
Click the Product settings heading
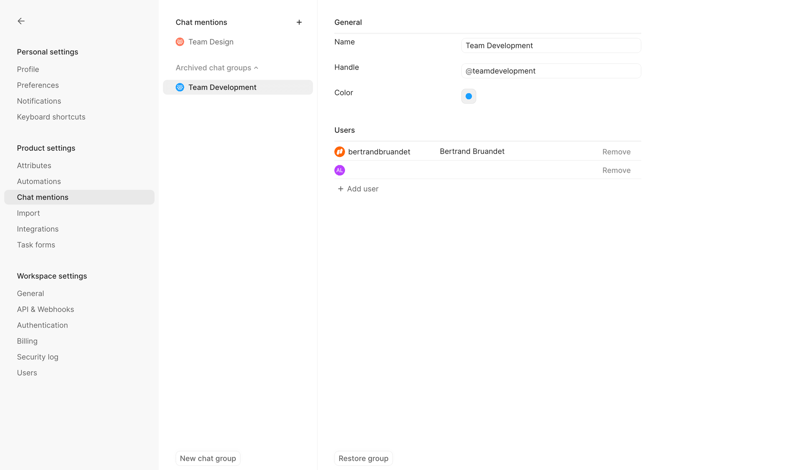click(x=46, y=148)
